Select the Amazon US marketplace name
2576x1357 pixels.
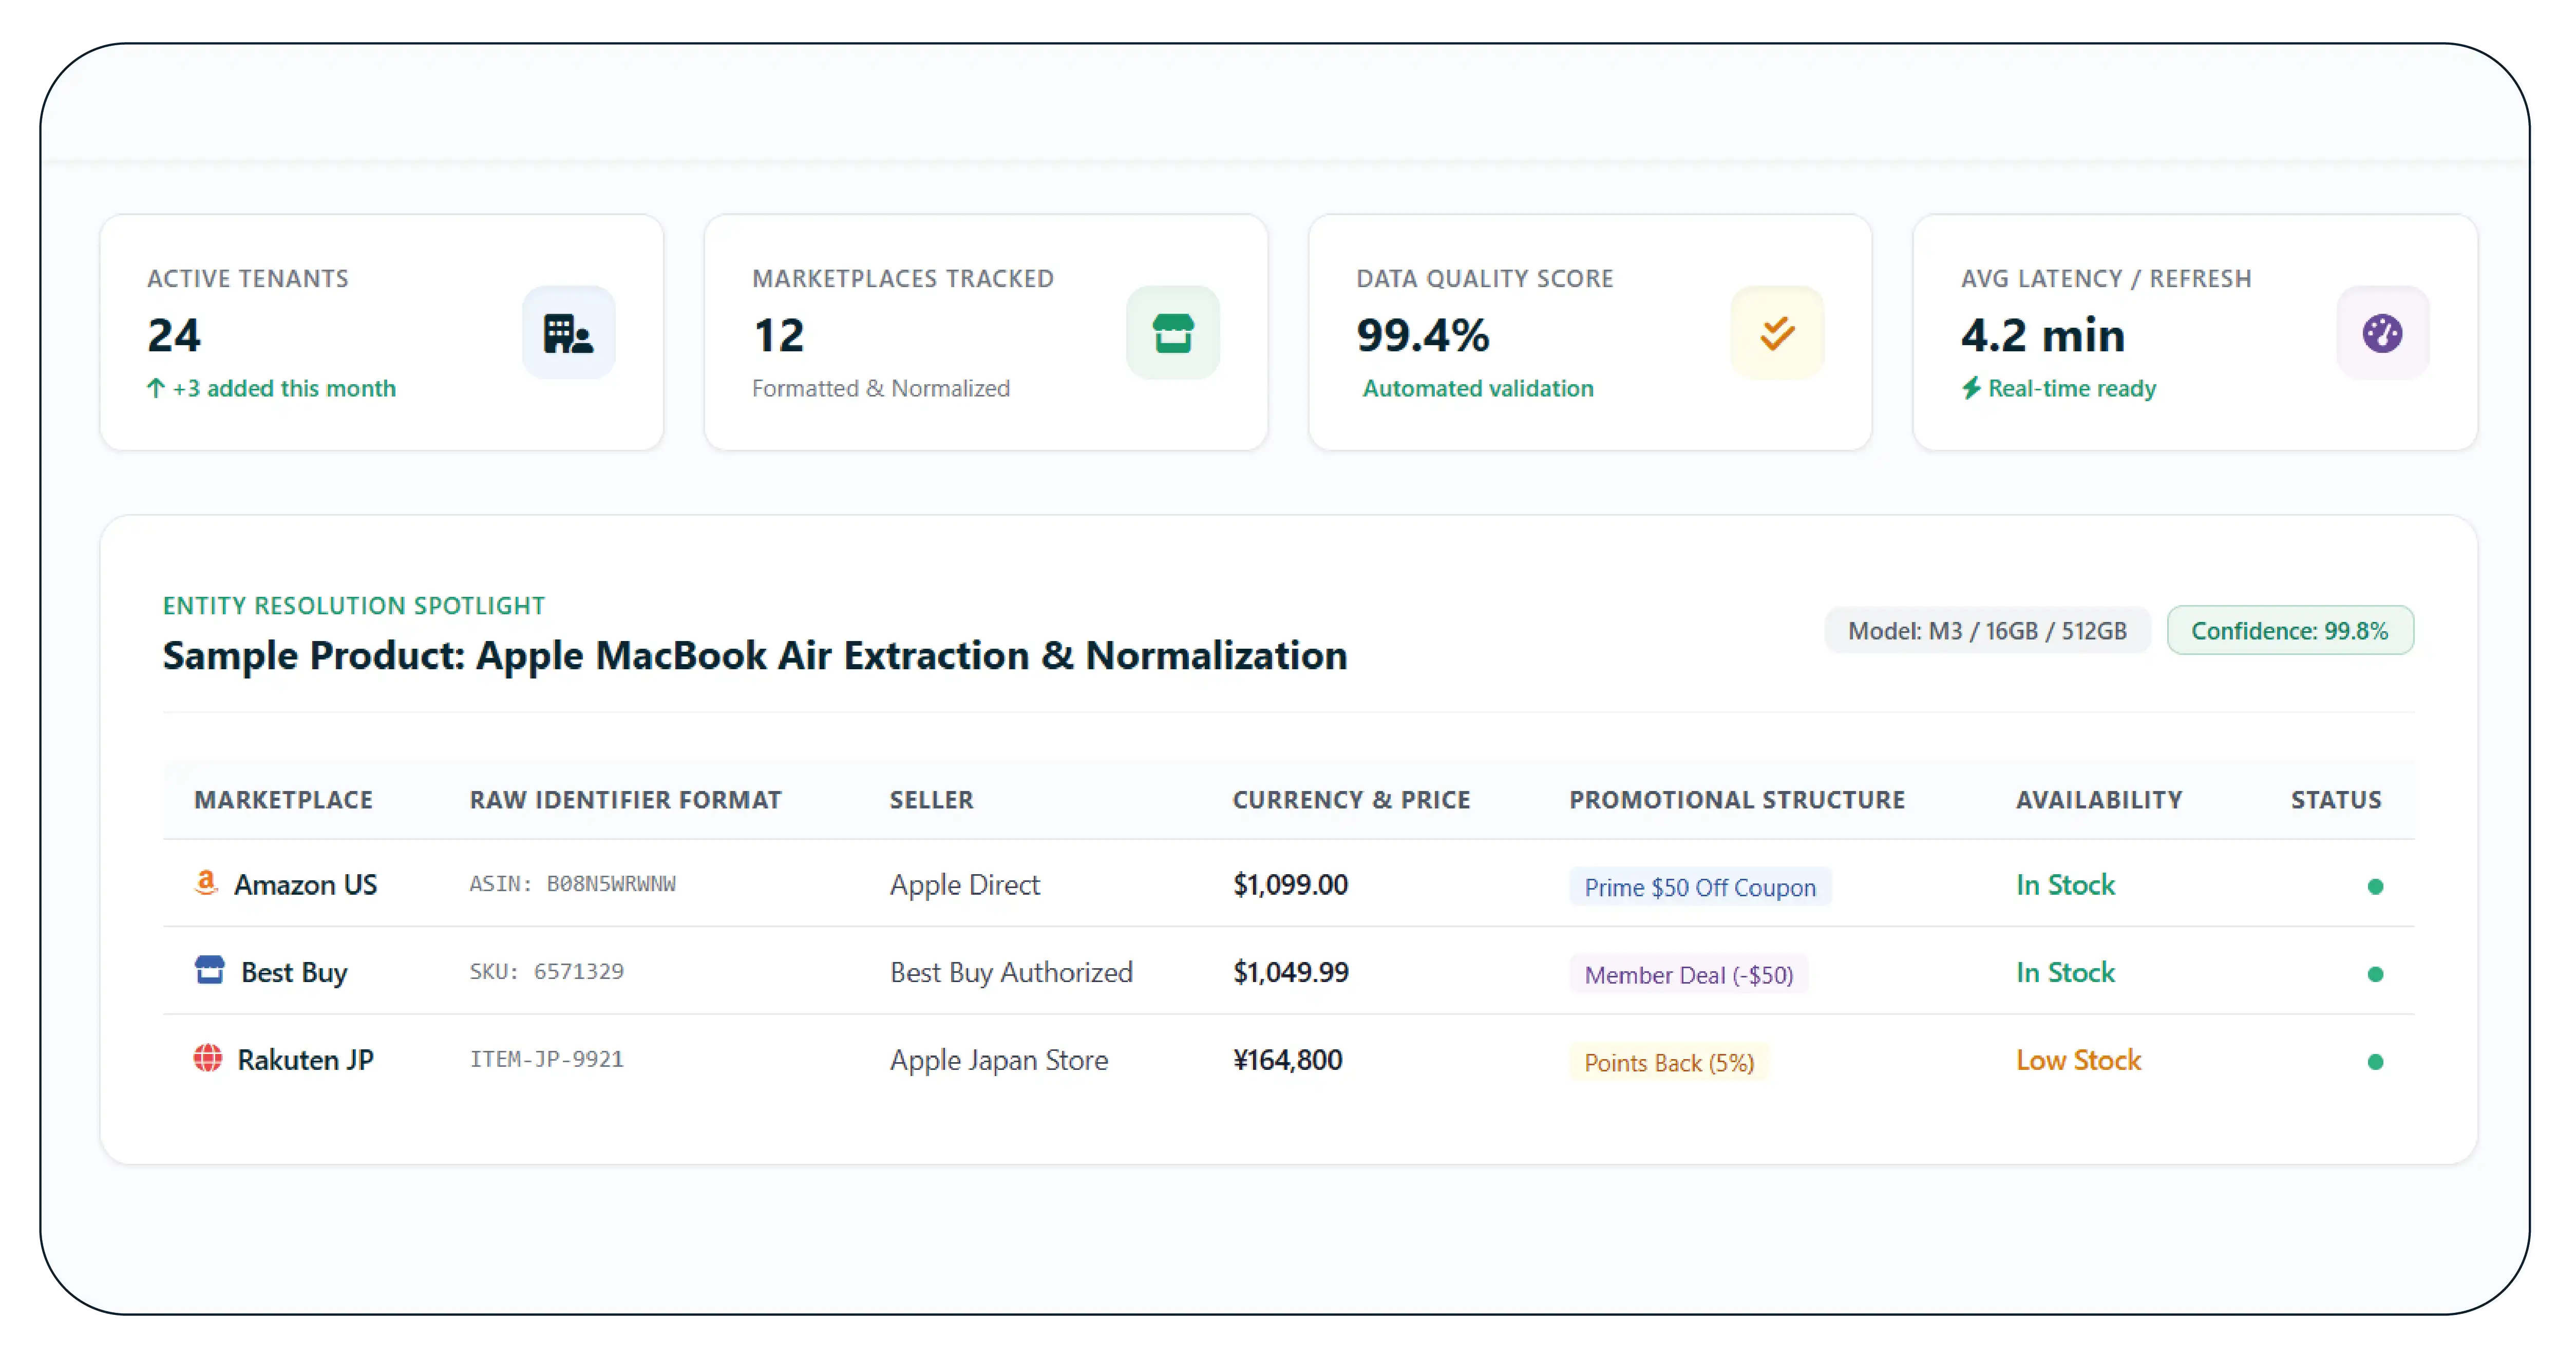click(x=306, y=885)
